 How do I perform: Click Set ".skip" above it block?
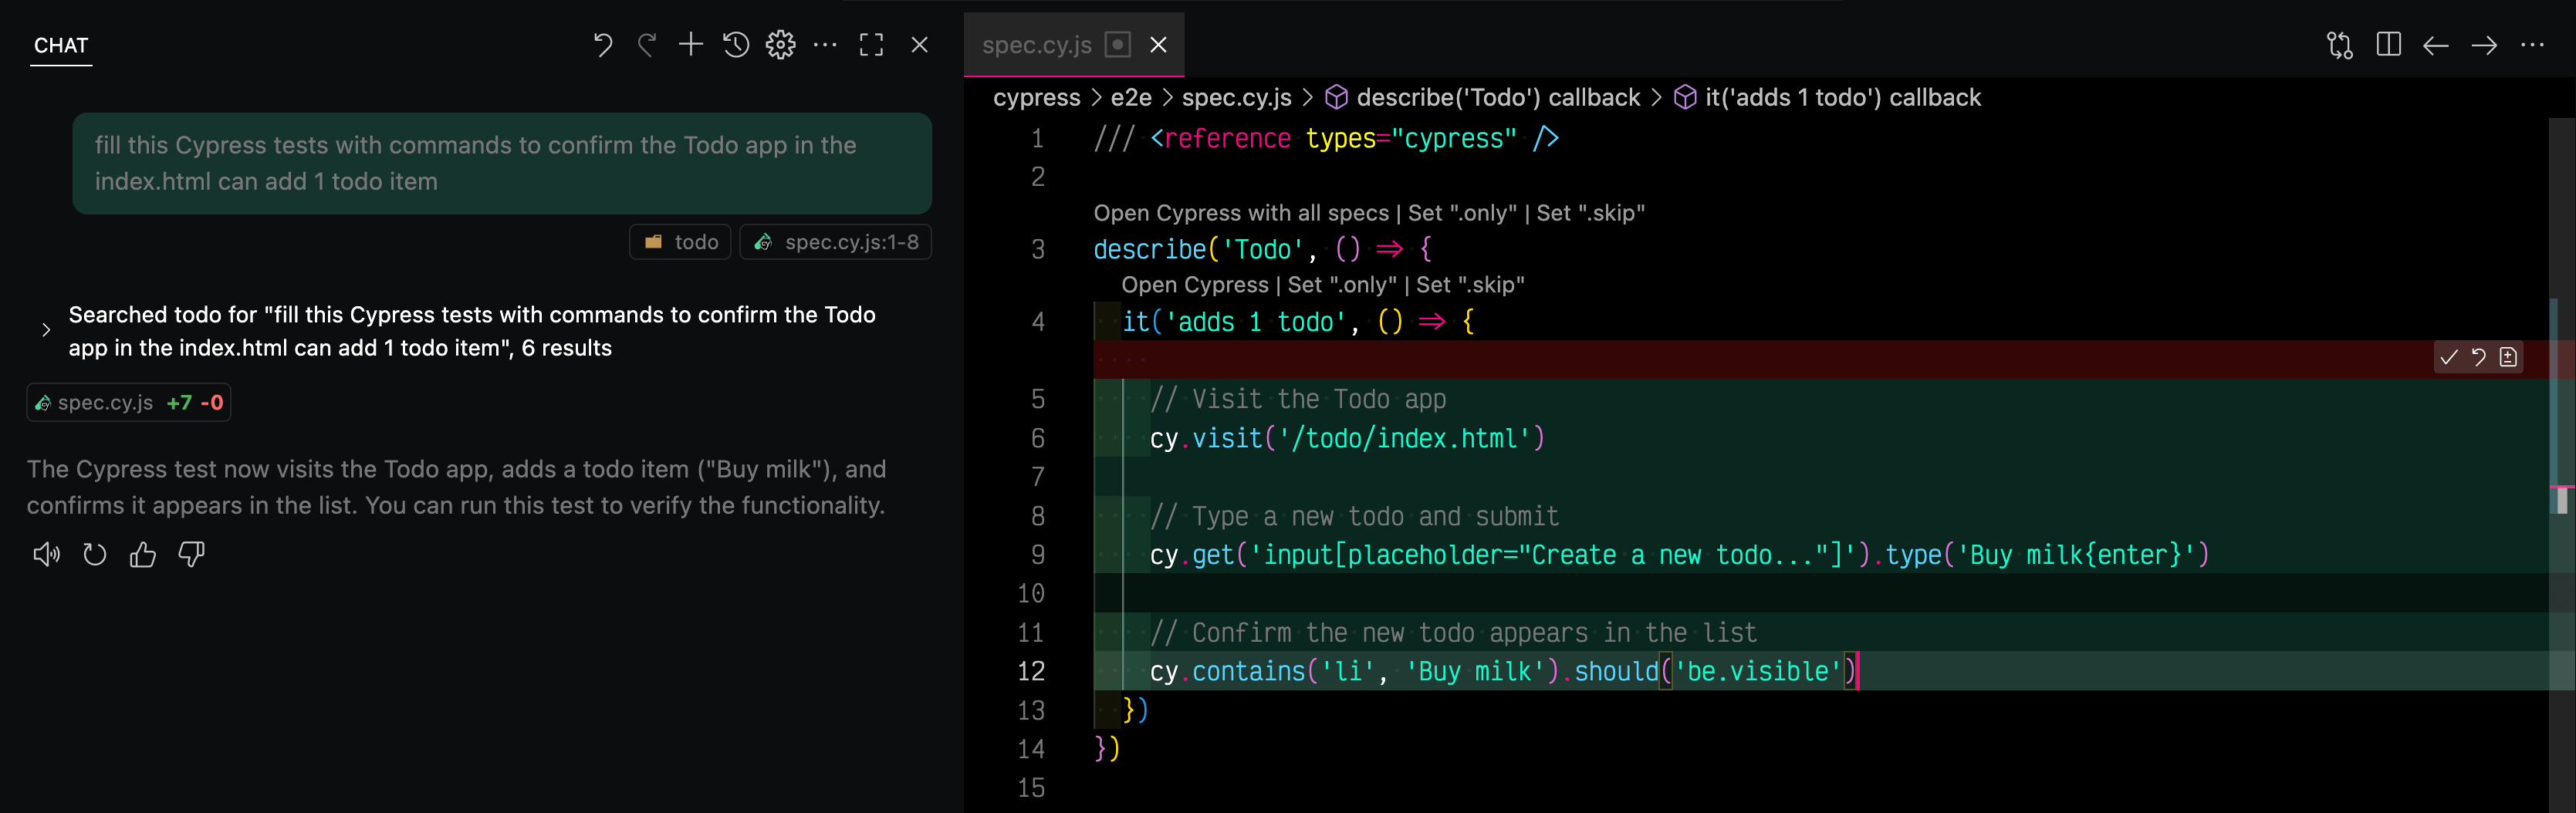pyautogui.click(x=1470, y=285)
